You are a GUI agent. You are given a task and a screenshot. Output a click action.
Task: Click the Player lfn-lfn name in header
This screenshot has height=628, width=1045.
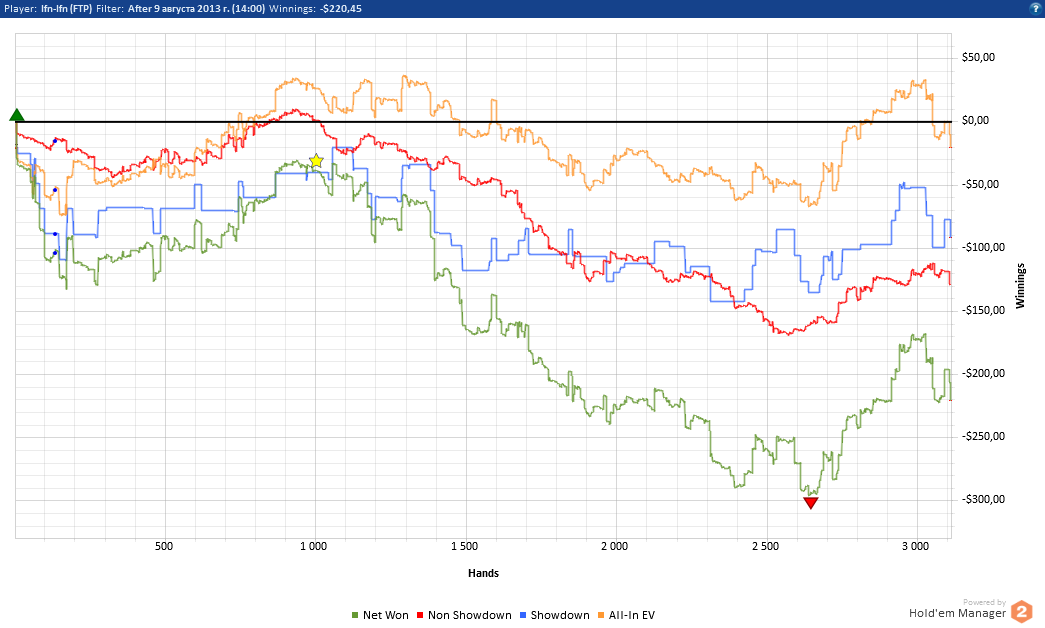67,9
